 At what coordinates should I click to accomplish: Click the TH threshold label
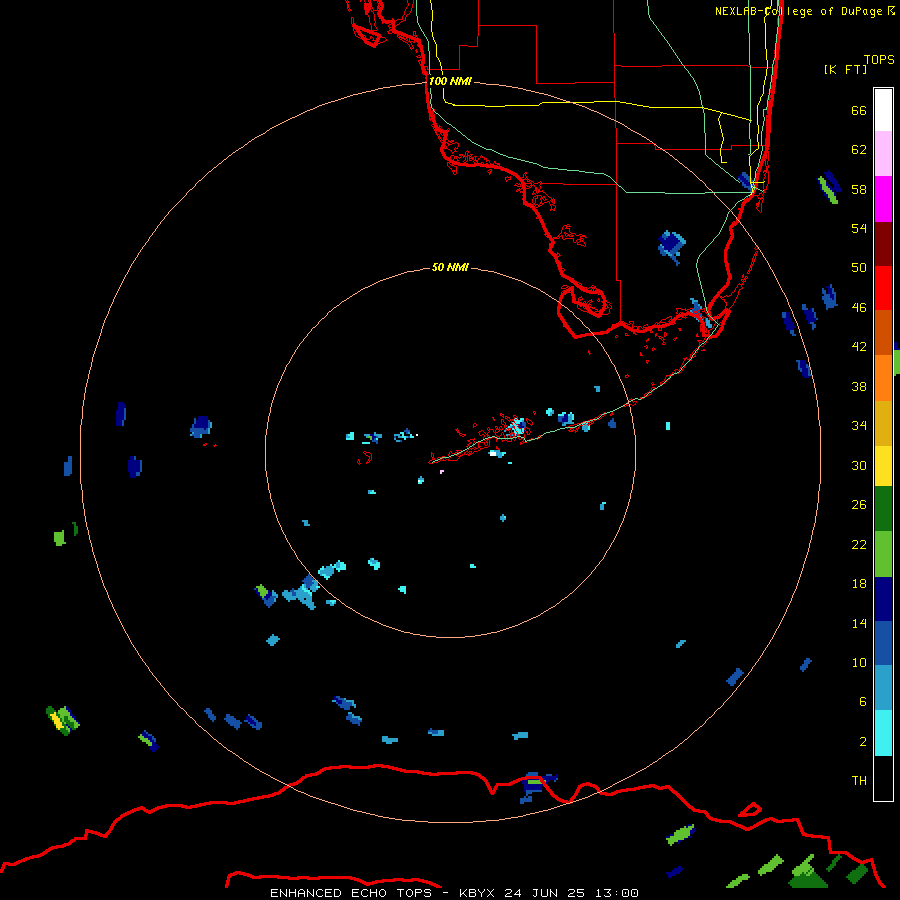[859, 781]
